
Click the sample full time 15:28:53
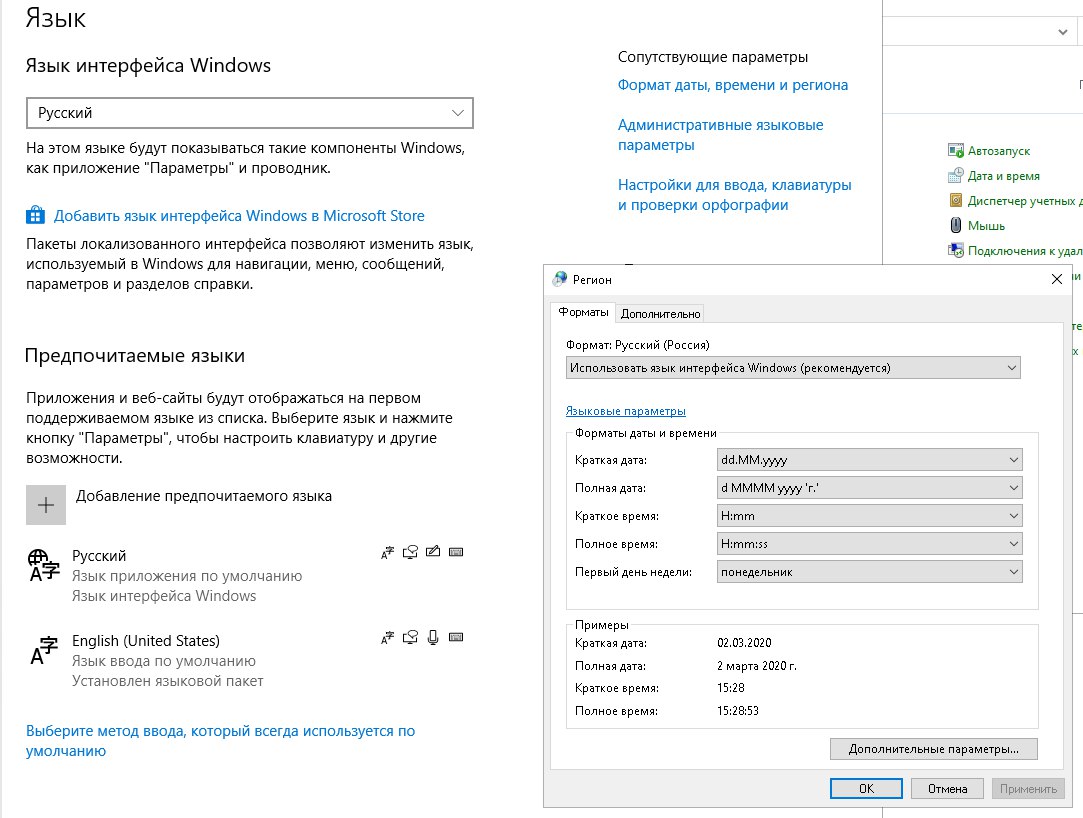coord(738,710)
